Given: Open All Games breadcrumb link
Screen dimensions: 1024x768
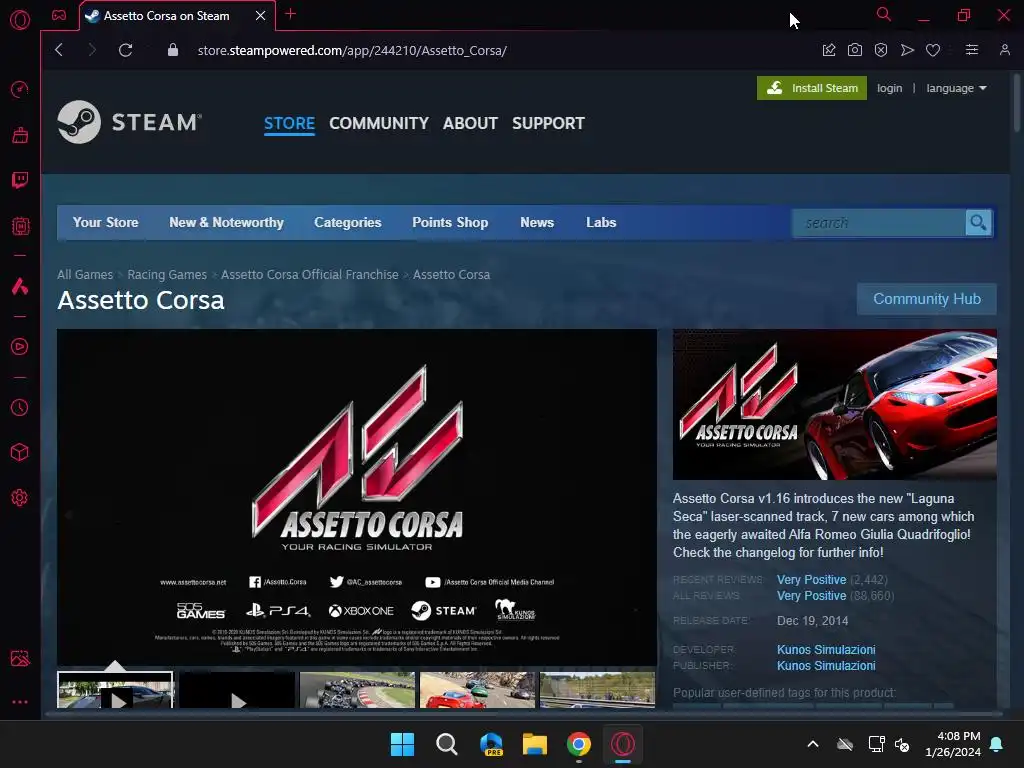Looking at the screenshot, I should (x=85, y=275).
